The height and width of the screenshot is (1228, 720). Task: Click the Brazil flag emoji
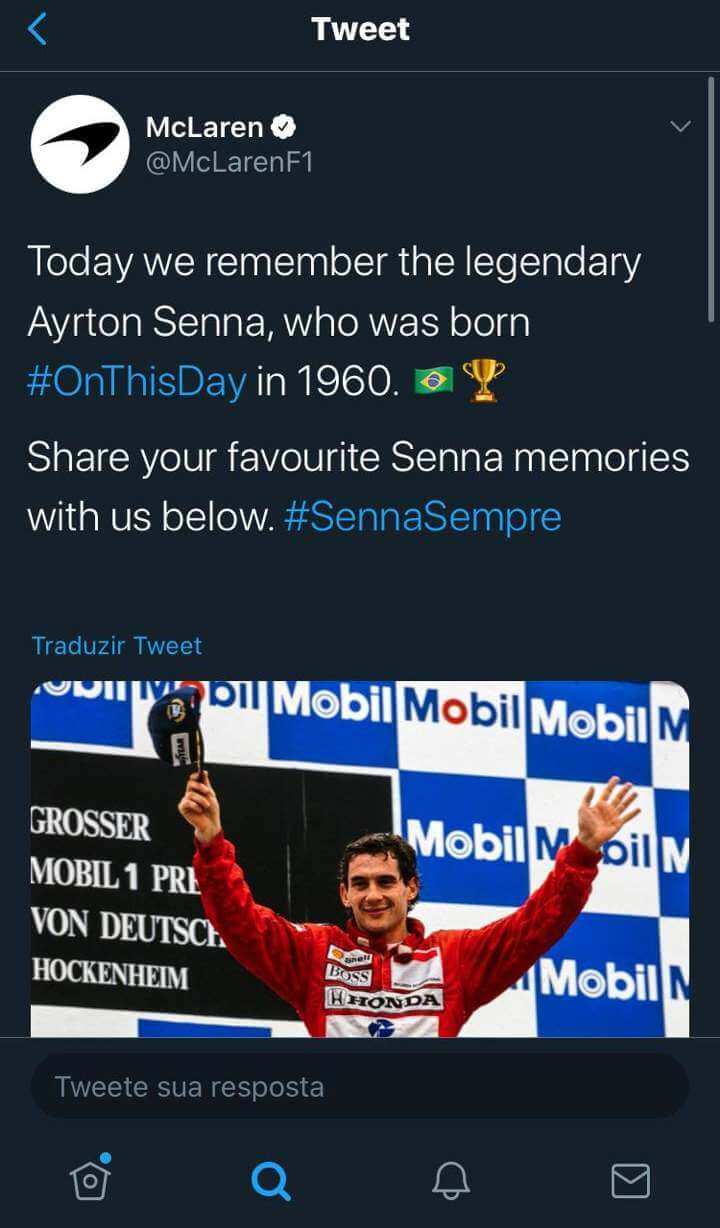(434, 381)
